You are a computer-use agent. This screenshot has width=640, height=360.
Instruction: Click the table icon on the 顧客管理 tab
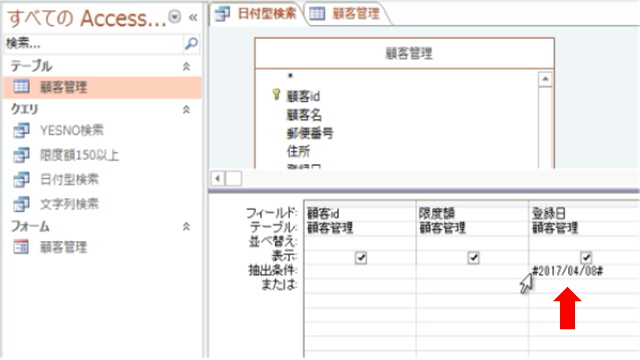tap(317, 14)
